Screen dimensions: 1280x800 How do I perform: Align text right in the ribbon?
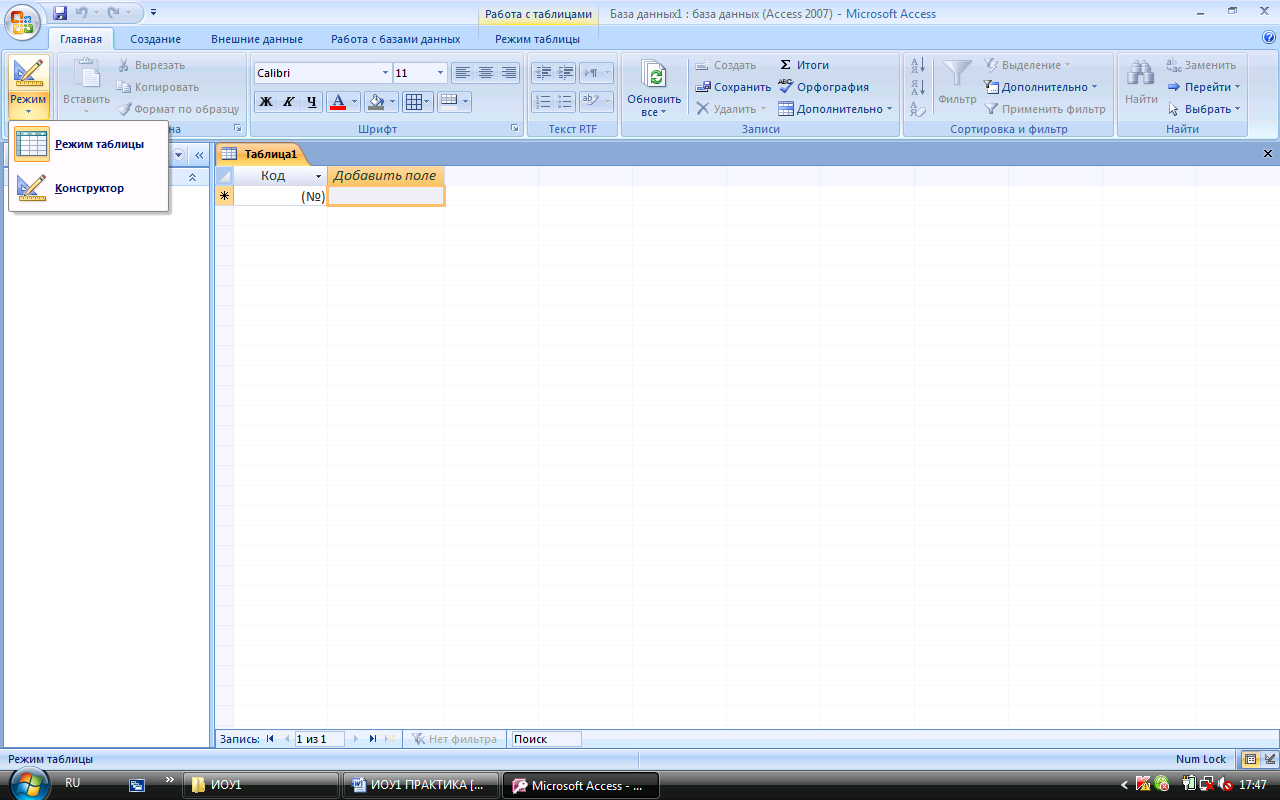(x=509, y=73)
